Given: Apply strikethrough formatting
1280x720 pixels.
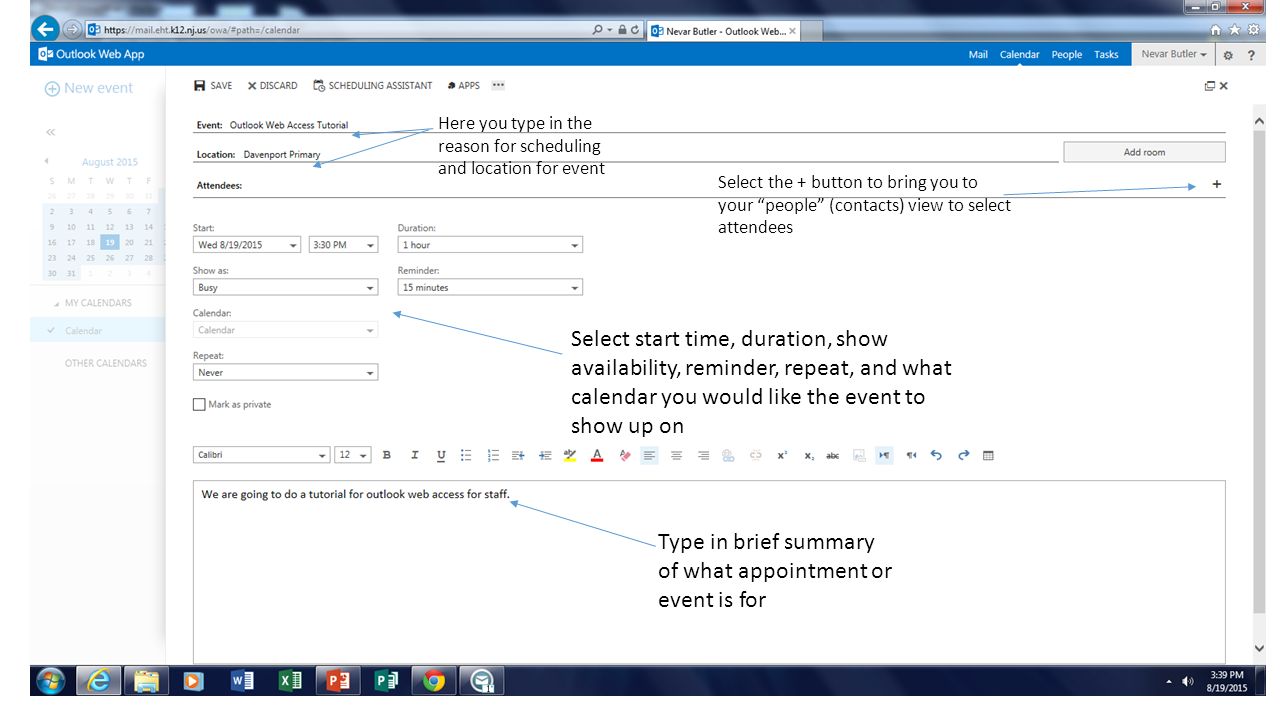Looking at the screenshot, I should (x=832, y=455).
